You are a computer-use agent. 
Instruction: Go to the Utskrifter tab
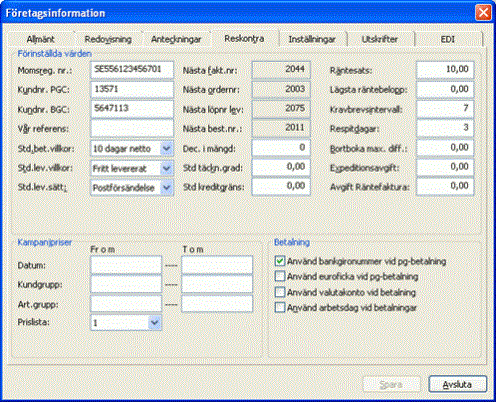(380, 39)
